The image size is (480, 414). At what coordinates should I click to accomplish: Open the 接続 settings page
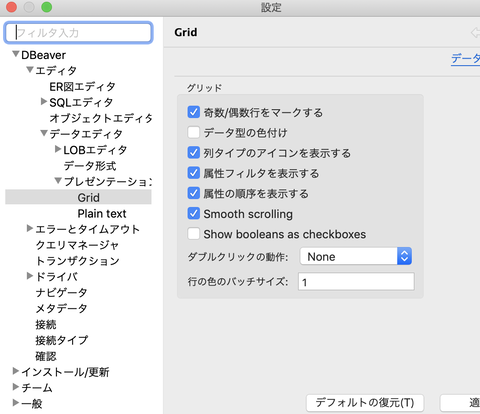pos(46,324)
